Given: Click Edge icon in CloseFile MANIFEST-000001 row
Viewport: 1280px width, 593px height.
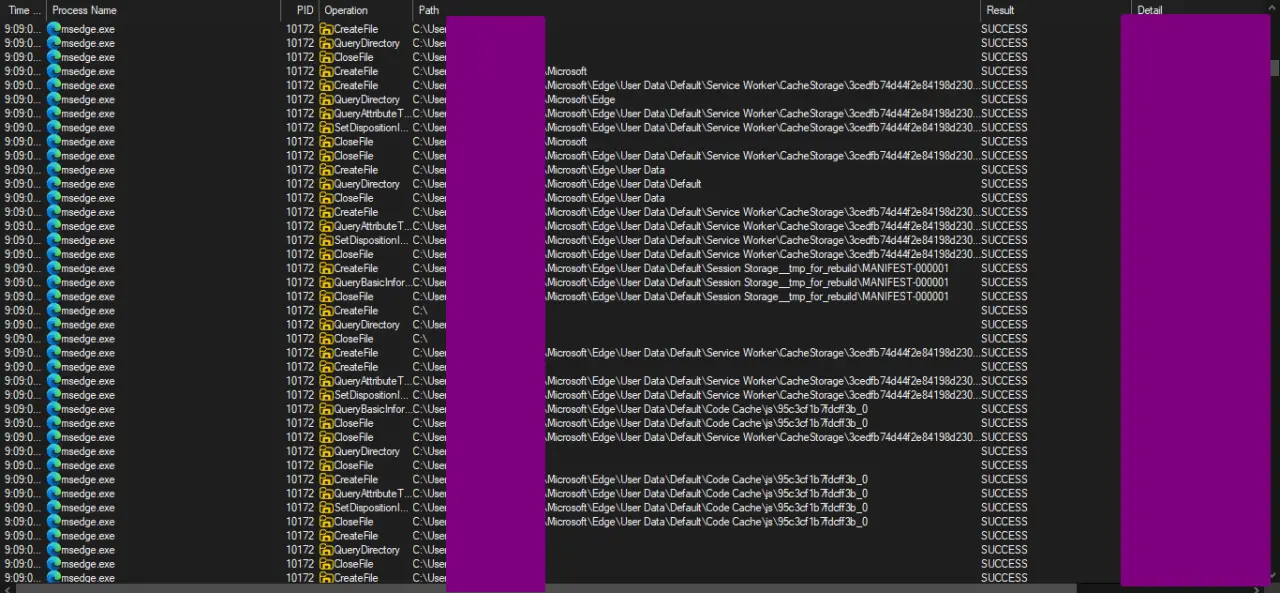Looking at the screenshot, I should click(54, 297).
